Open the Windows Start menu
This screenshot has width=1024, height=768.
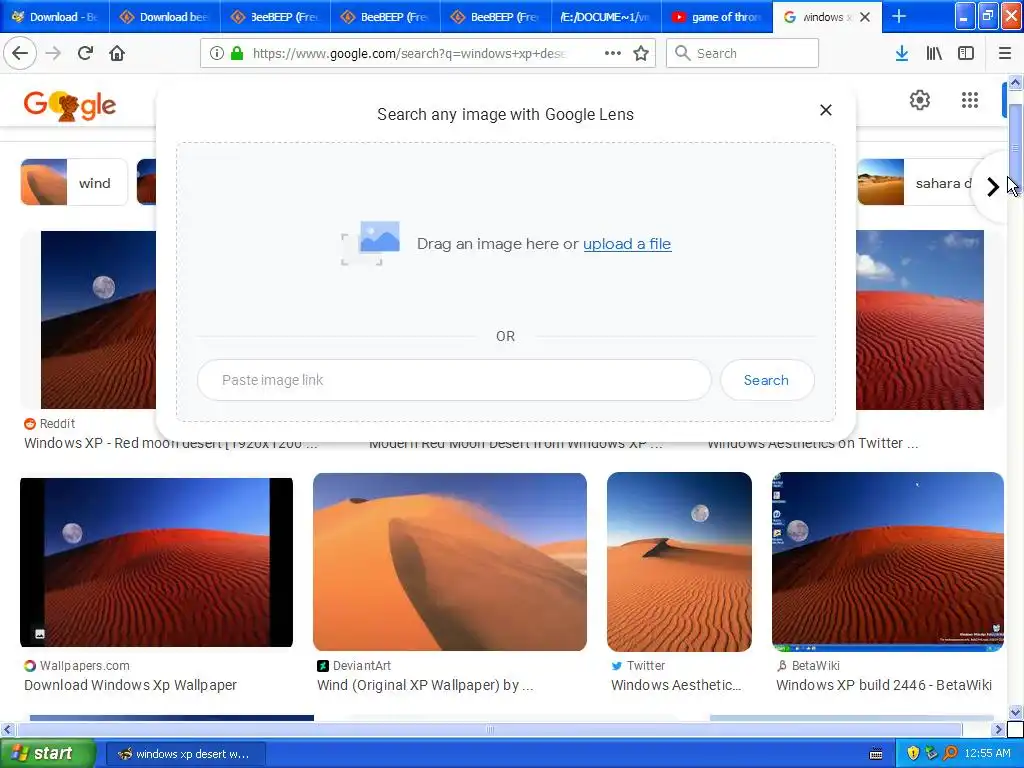[x=47, y=753]
